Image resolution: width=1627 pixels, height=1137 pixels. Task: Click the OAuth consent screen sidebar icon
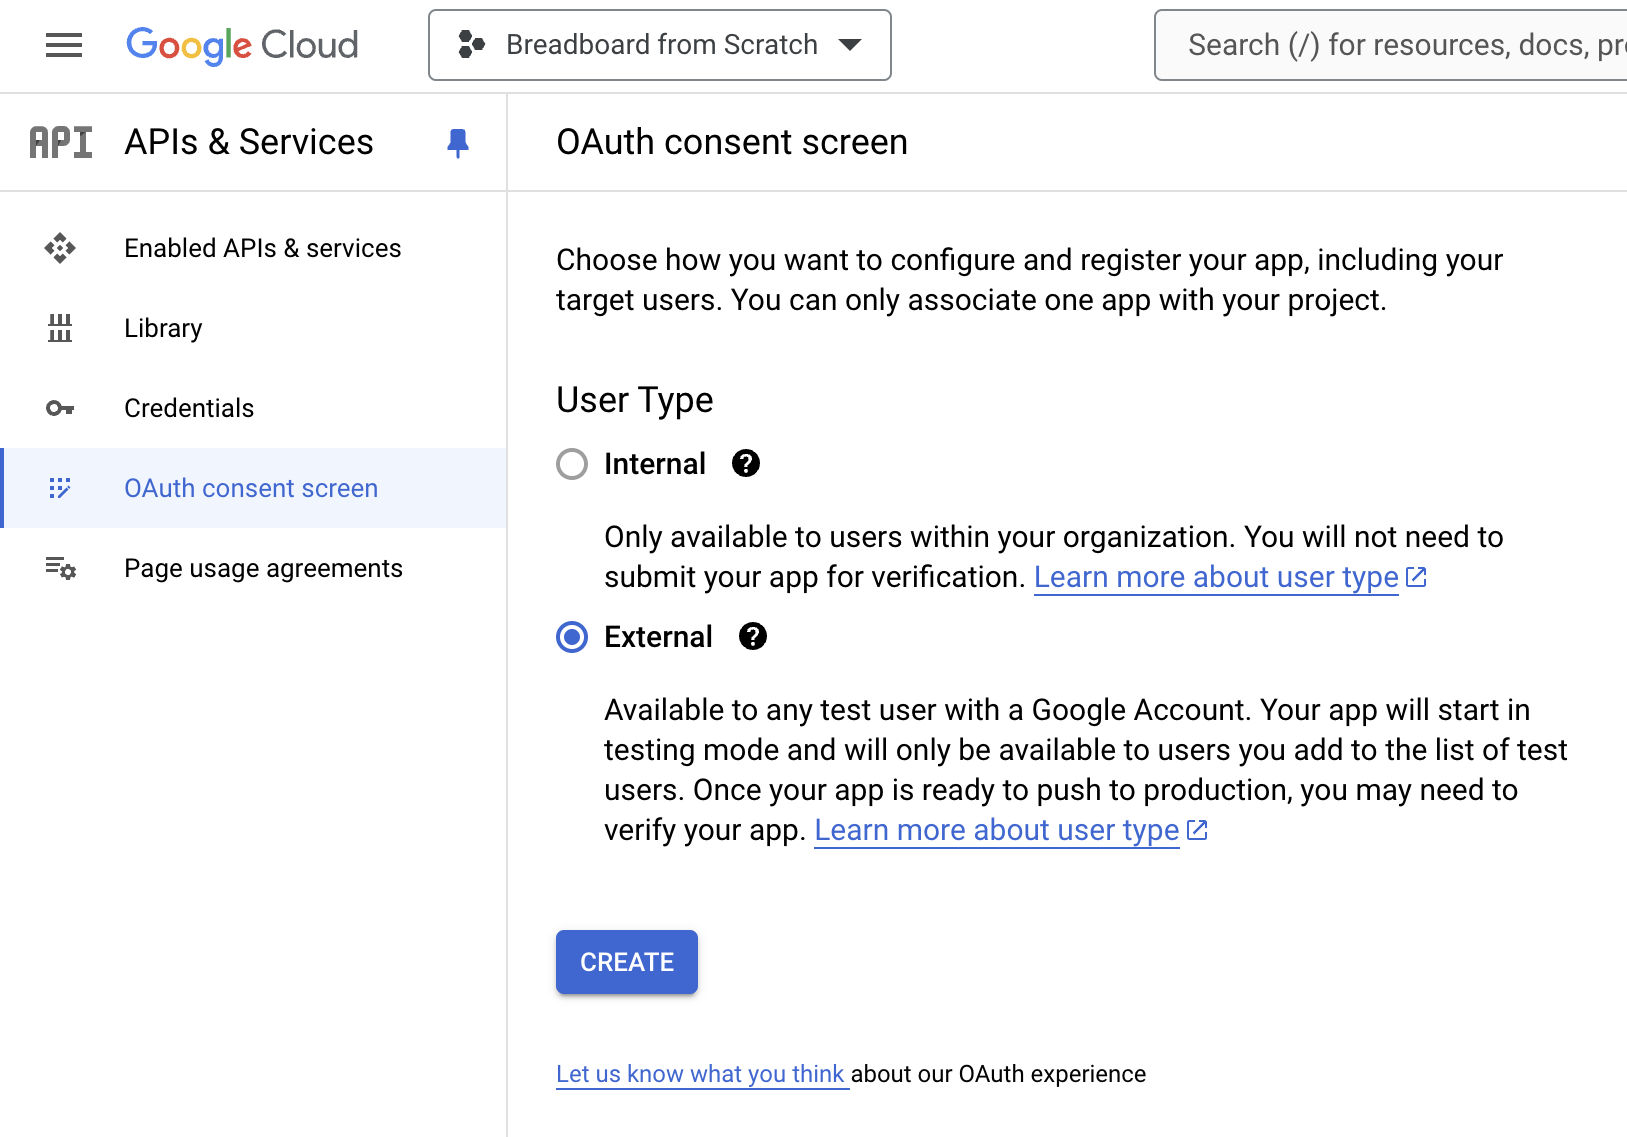[x=60, y=488]
